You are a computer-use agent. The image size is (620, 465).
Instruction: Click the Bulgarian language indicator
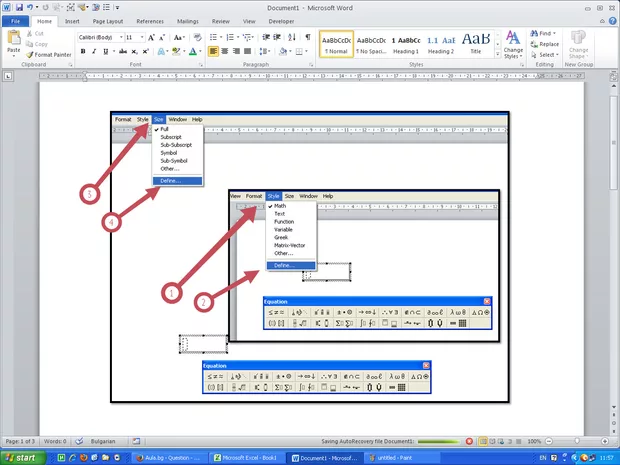(103, 441)
